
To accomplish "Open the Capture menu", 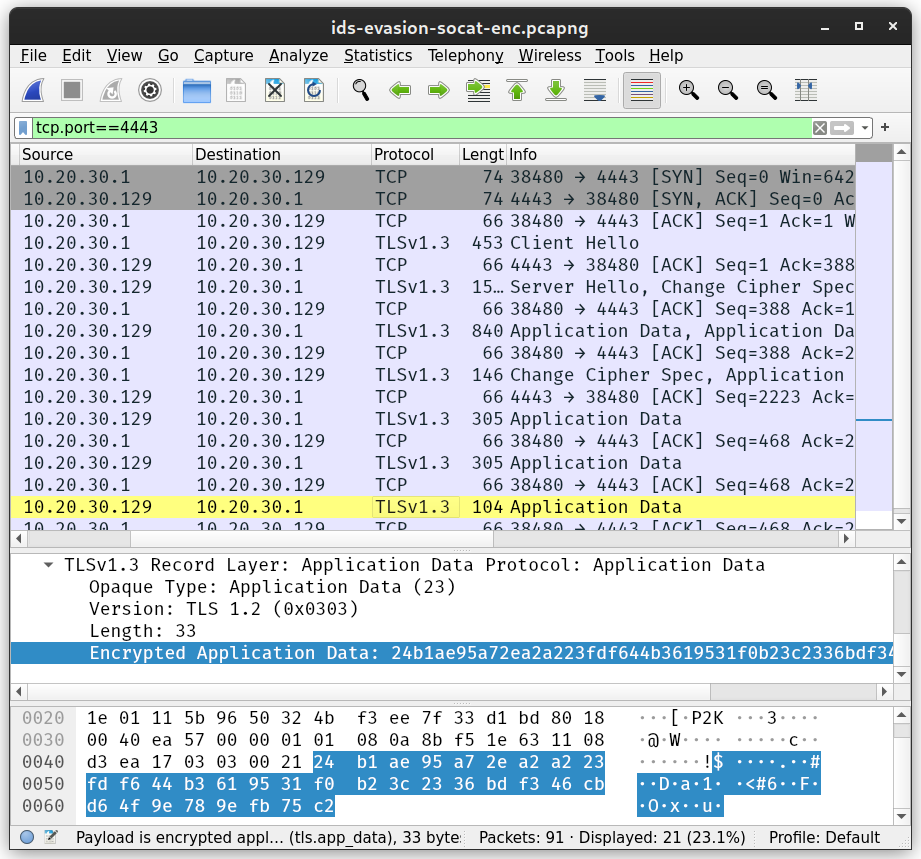I will coord(223,55).
